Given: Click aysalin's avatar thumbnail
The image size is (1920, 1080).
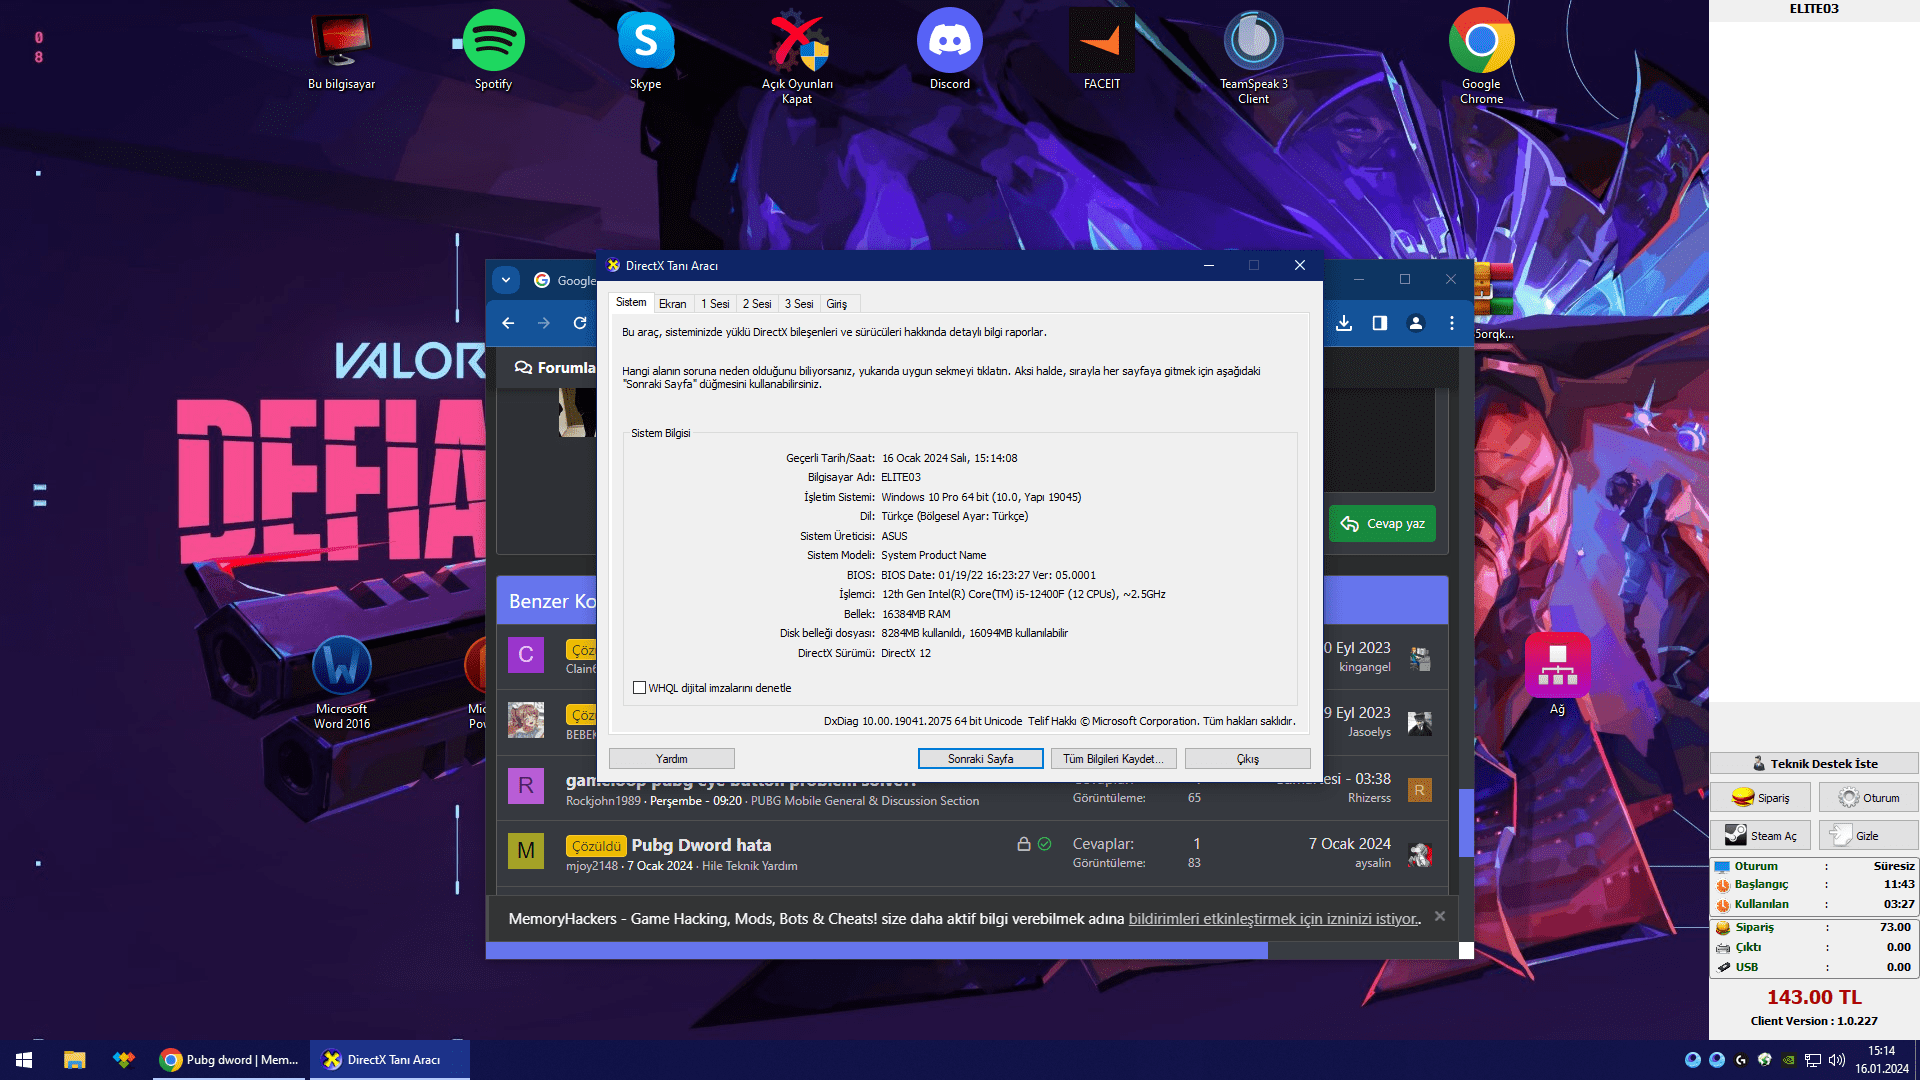Looking at the screenshot, I should [x=1420, y=854].
